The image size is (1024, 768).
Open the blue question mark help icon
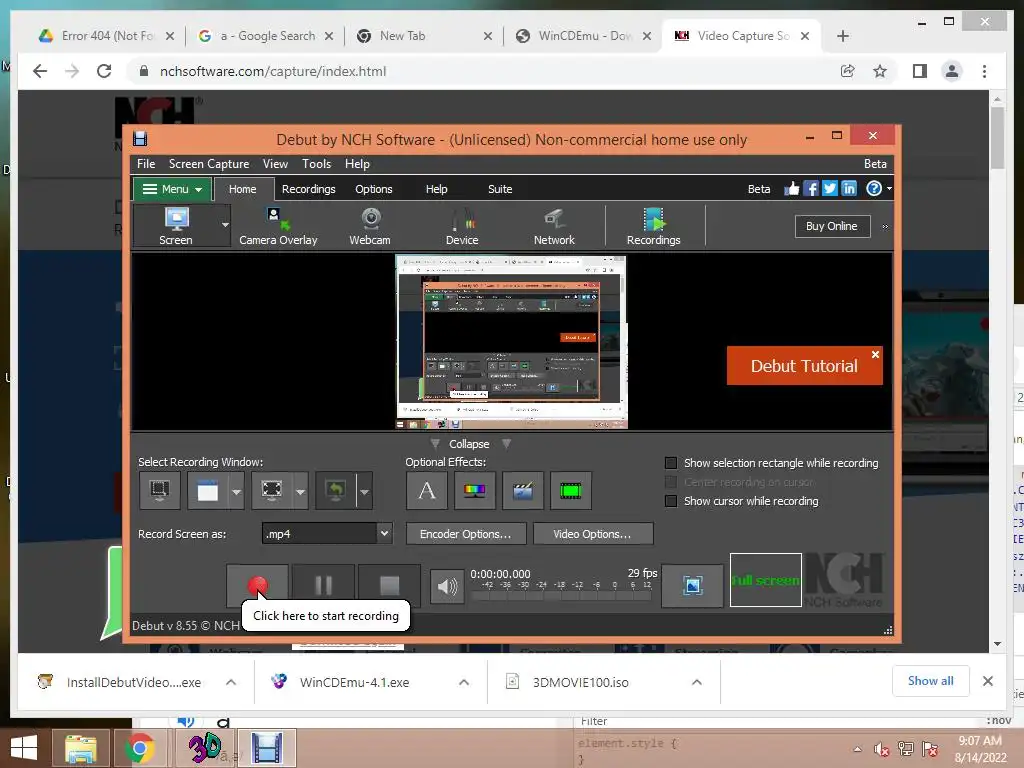[873, 189]
